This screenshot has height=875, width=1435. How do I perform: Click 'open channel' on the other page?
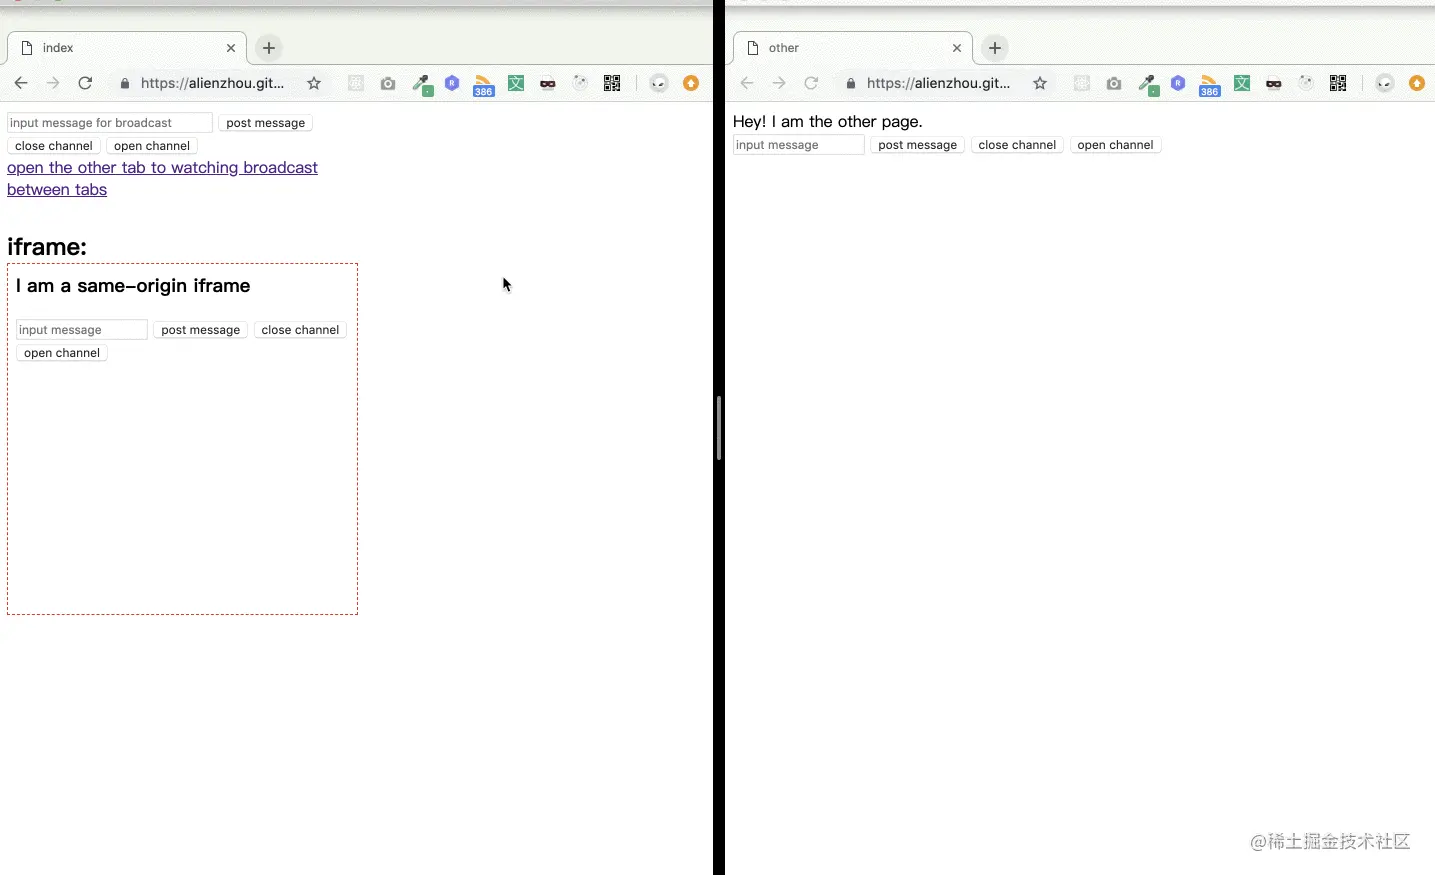coord(1115,145)
